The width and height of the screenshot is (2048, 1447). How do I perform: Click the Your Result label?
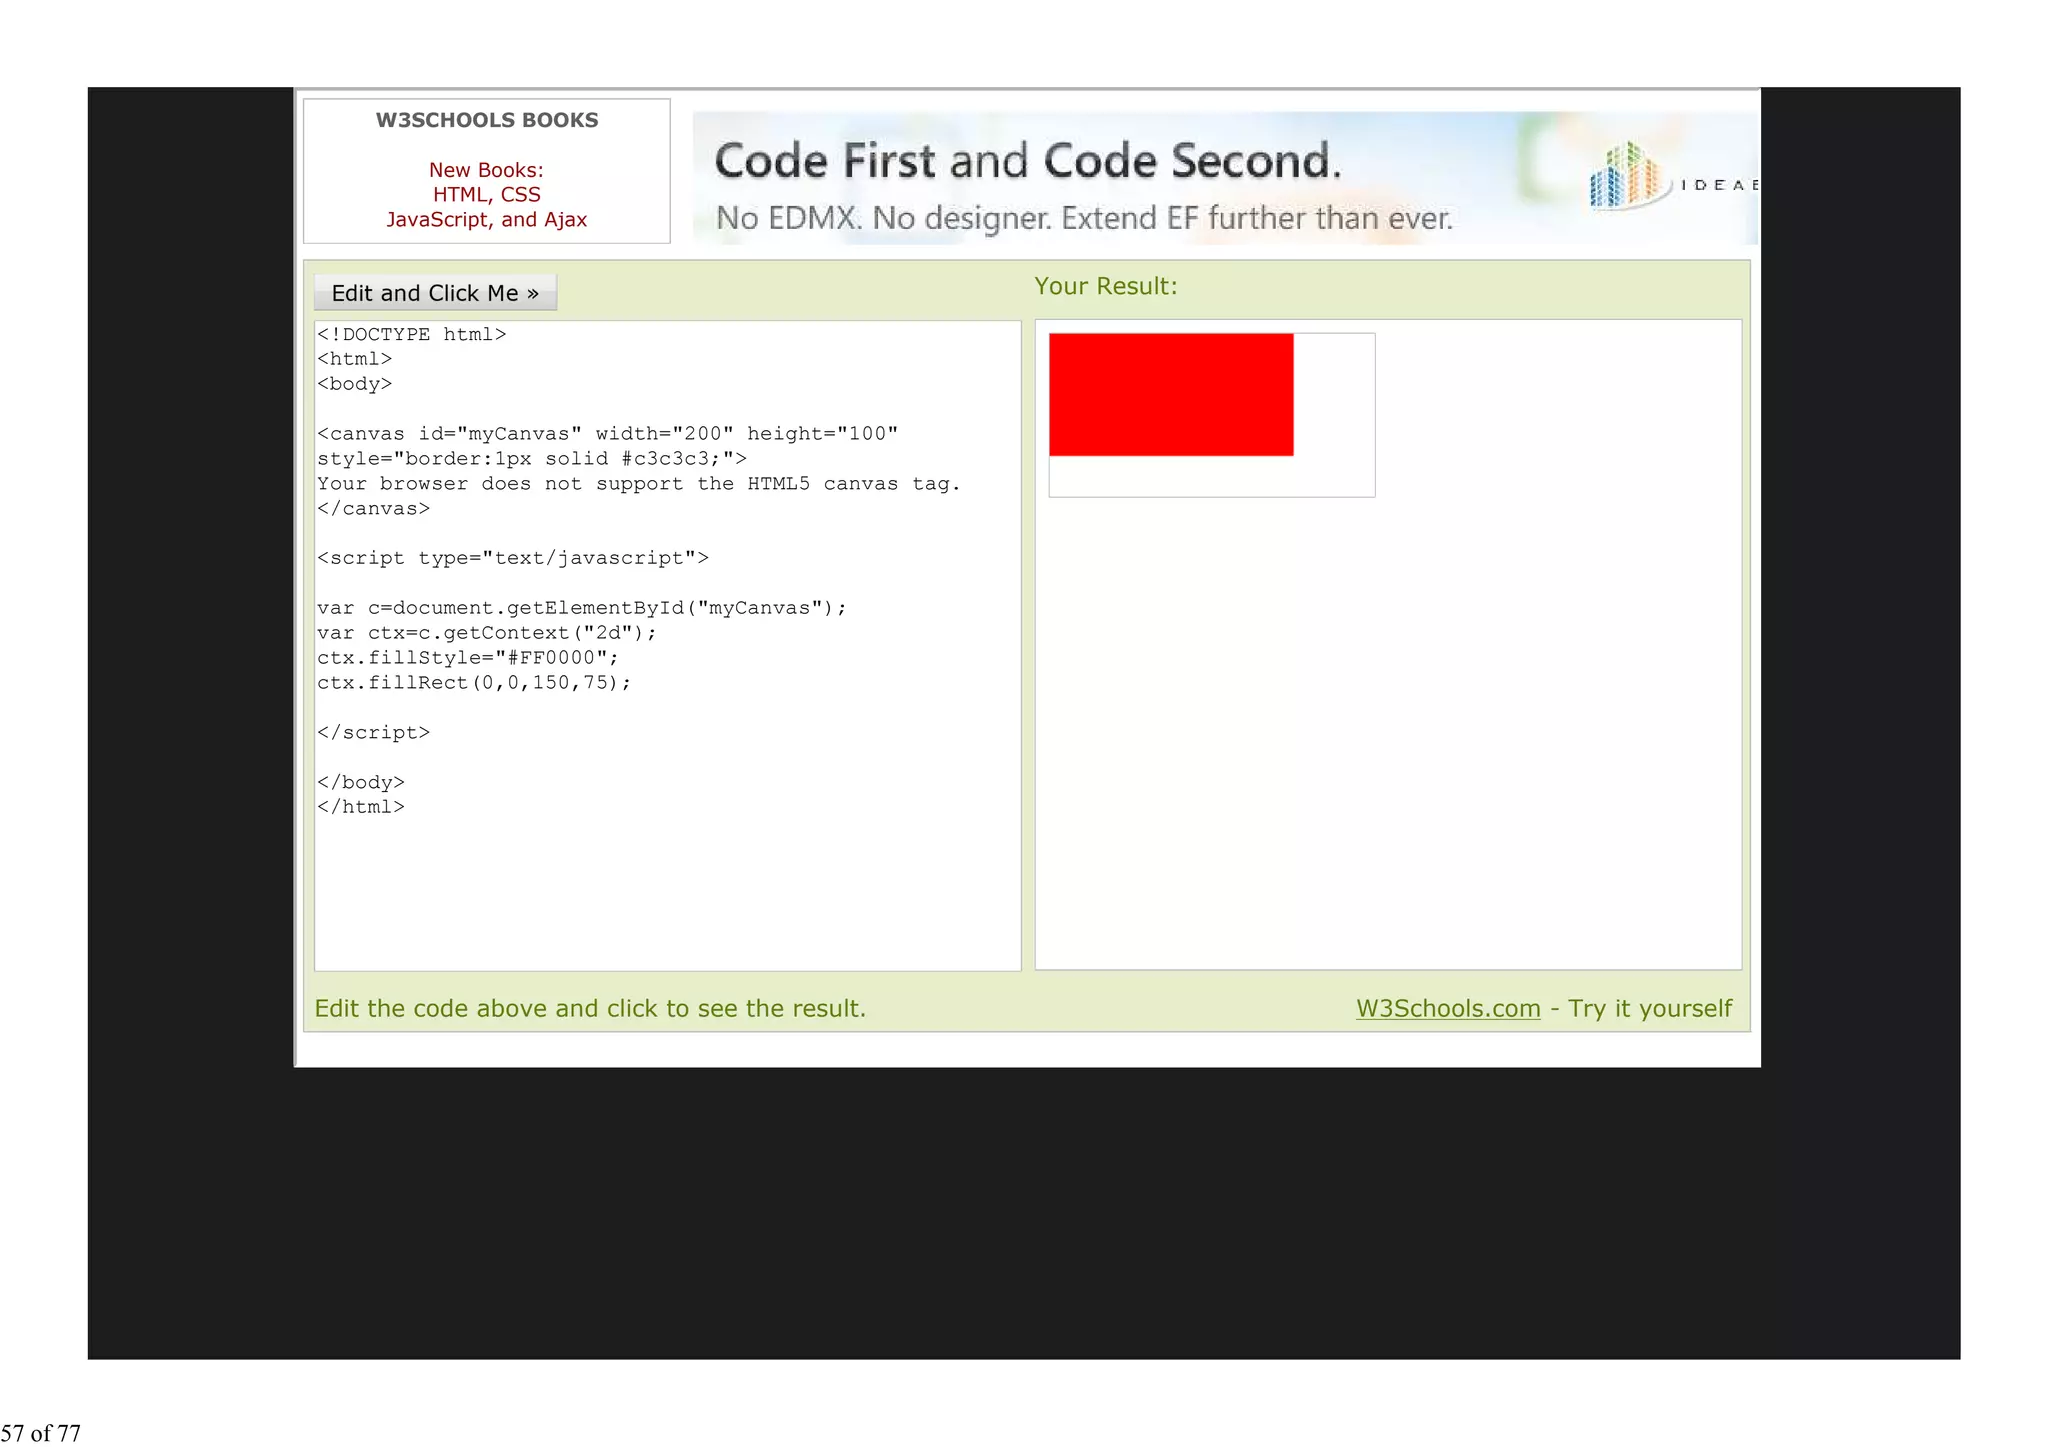point(1105,286)
